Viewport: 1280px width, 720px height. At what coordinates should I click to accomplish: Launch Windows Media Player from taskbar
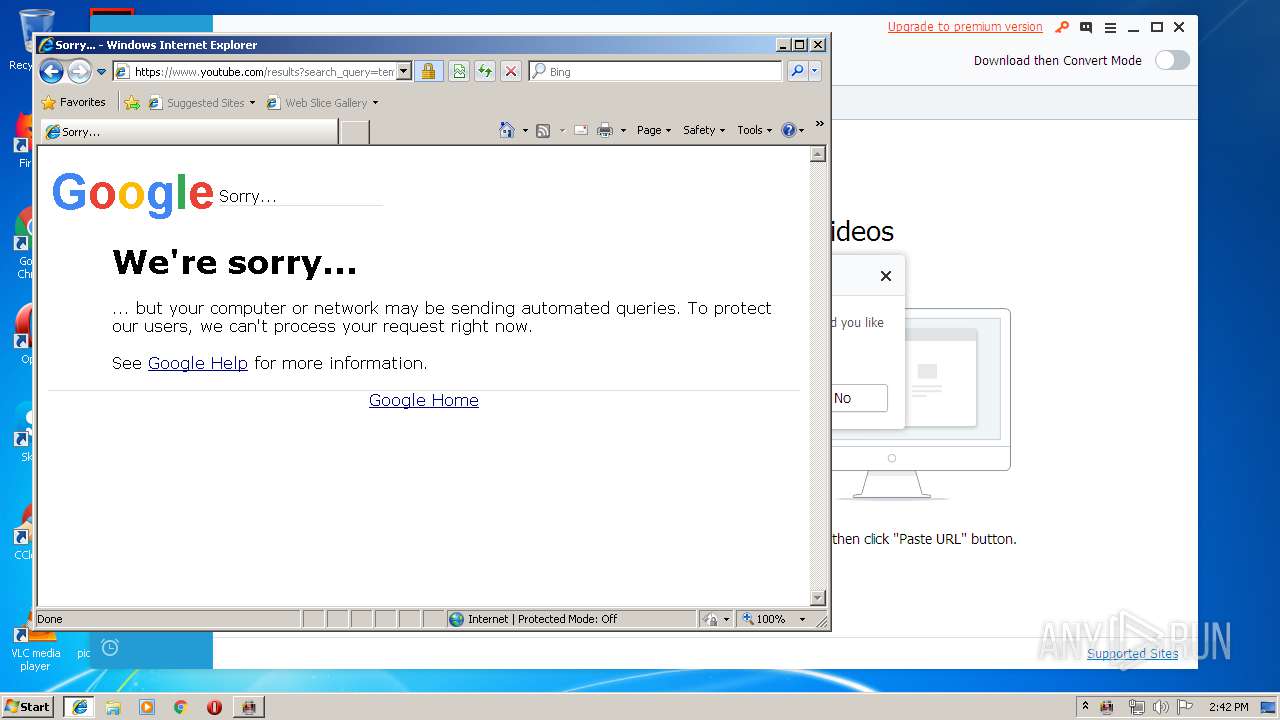coord(147,707)
